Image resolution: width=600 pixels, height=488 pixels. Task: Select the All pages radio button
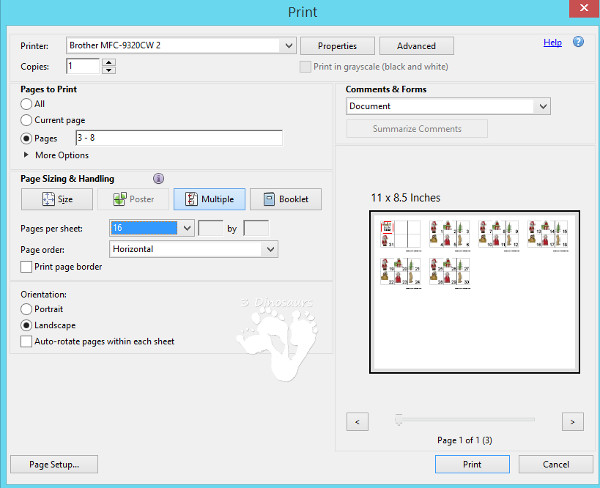click(27, 104)
